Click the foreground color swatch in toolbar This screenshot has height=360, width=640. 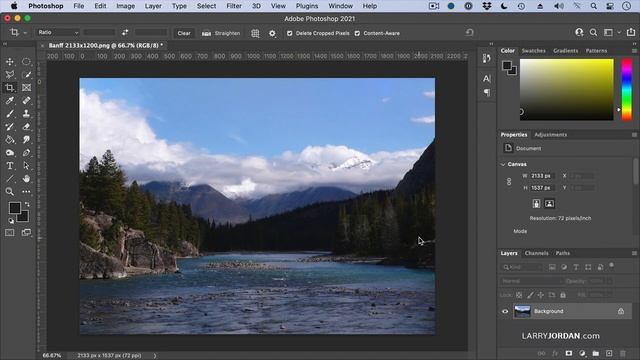15,208
